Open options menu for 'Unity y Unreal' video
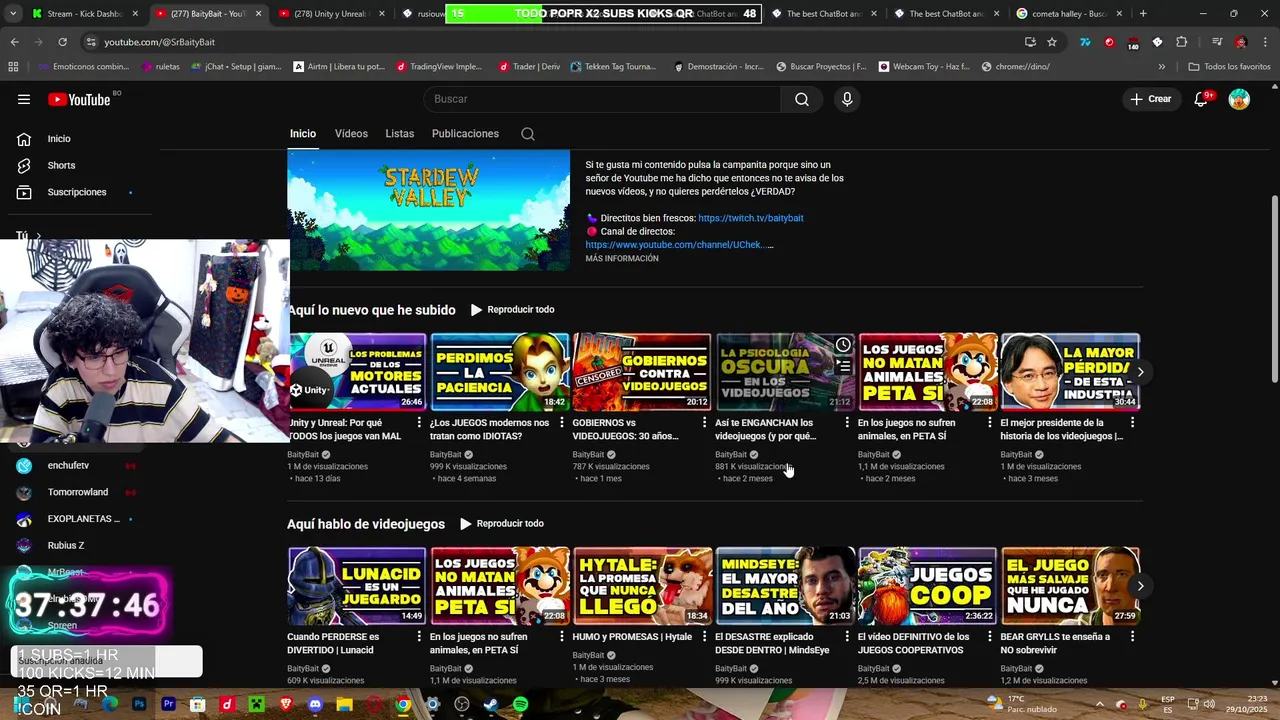 pos(419,423)
